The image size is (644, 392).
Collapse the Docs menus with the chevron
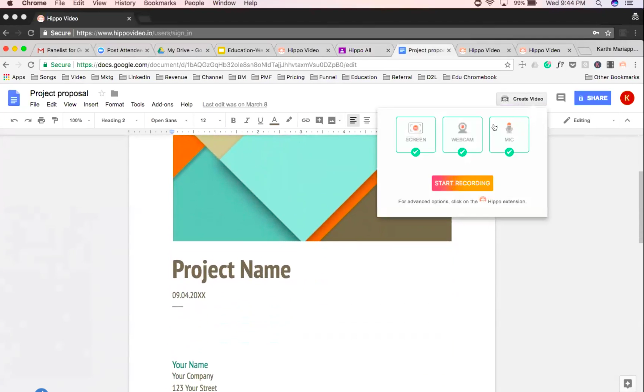(x=627, y=120)
